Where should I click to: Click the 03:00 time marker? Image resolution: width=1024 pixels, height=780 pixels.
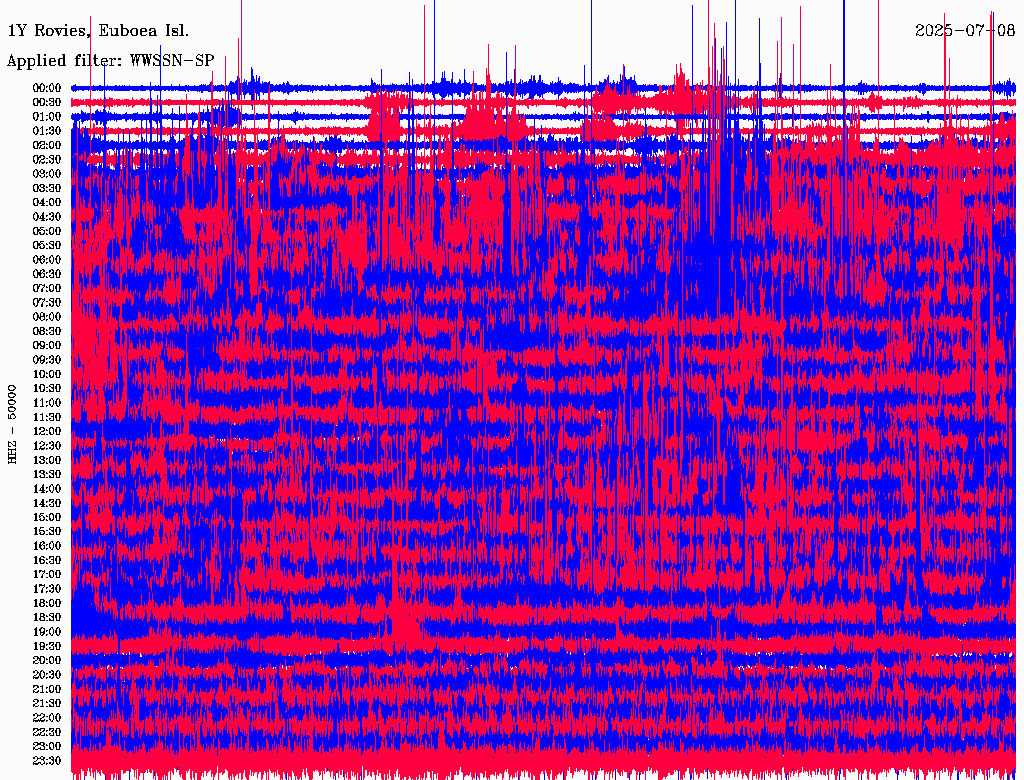47,174
